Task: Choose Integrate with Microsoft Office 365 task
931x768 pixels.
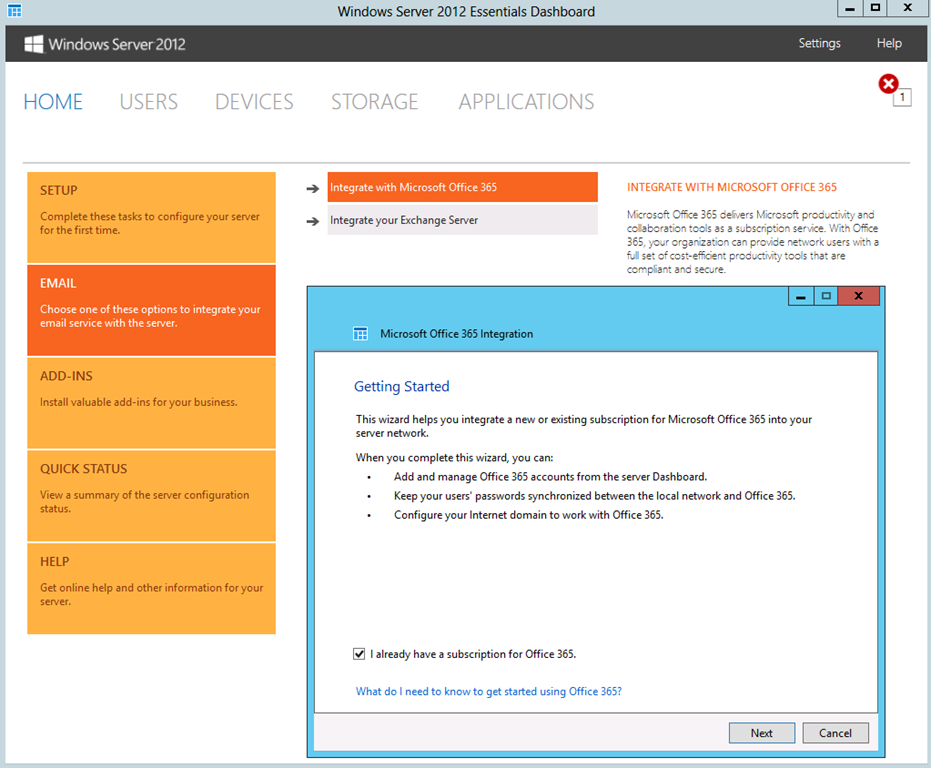Action: (x=463, y=187)
